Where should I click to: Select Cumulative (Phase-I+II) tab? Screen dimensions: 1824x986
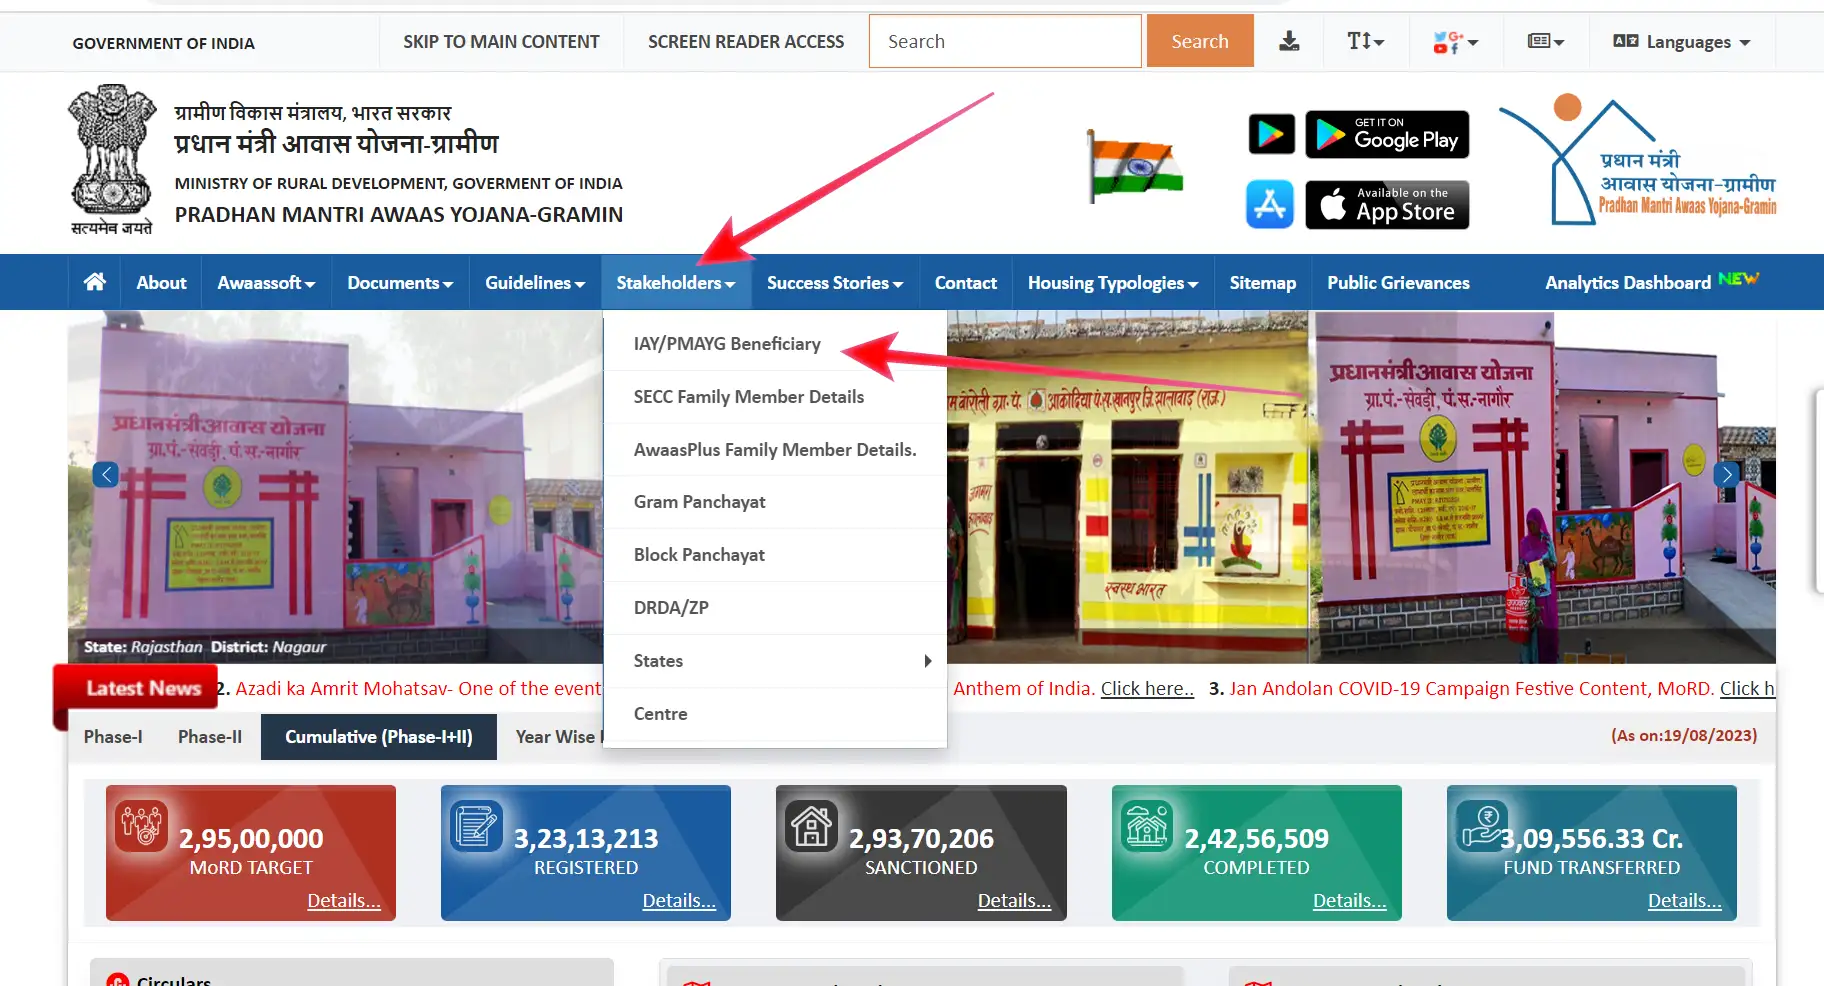coord(379,737)
